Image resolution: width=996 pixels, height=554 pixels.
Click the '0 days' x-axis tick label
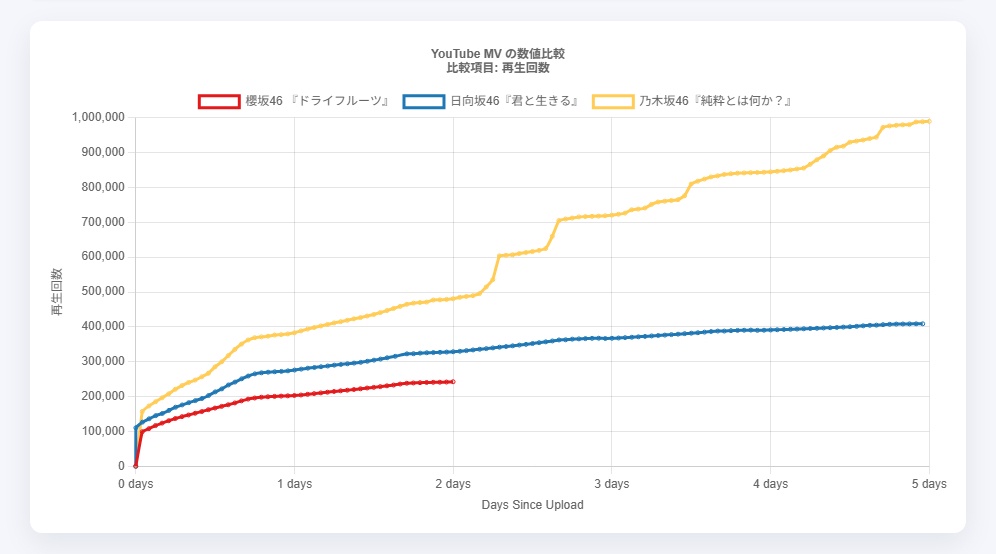click(x=135, y=484)
